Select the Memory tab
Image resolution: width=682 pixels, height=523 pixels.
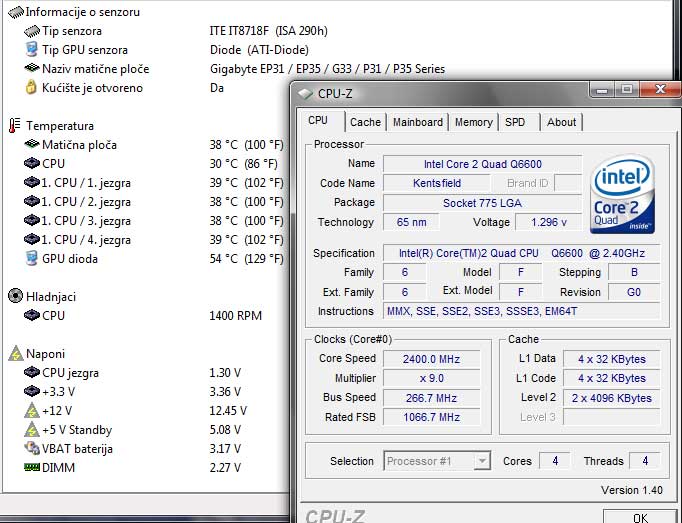pyautogui.click(x=473, y=122)
